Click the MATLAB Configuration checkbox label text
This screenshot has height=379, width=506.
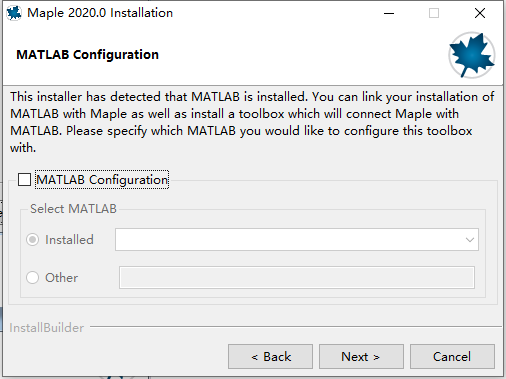(102, 180)
